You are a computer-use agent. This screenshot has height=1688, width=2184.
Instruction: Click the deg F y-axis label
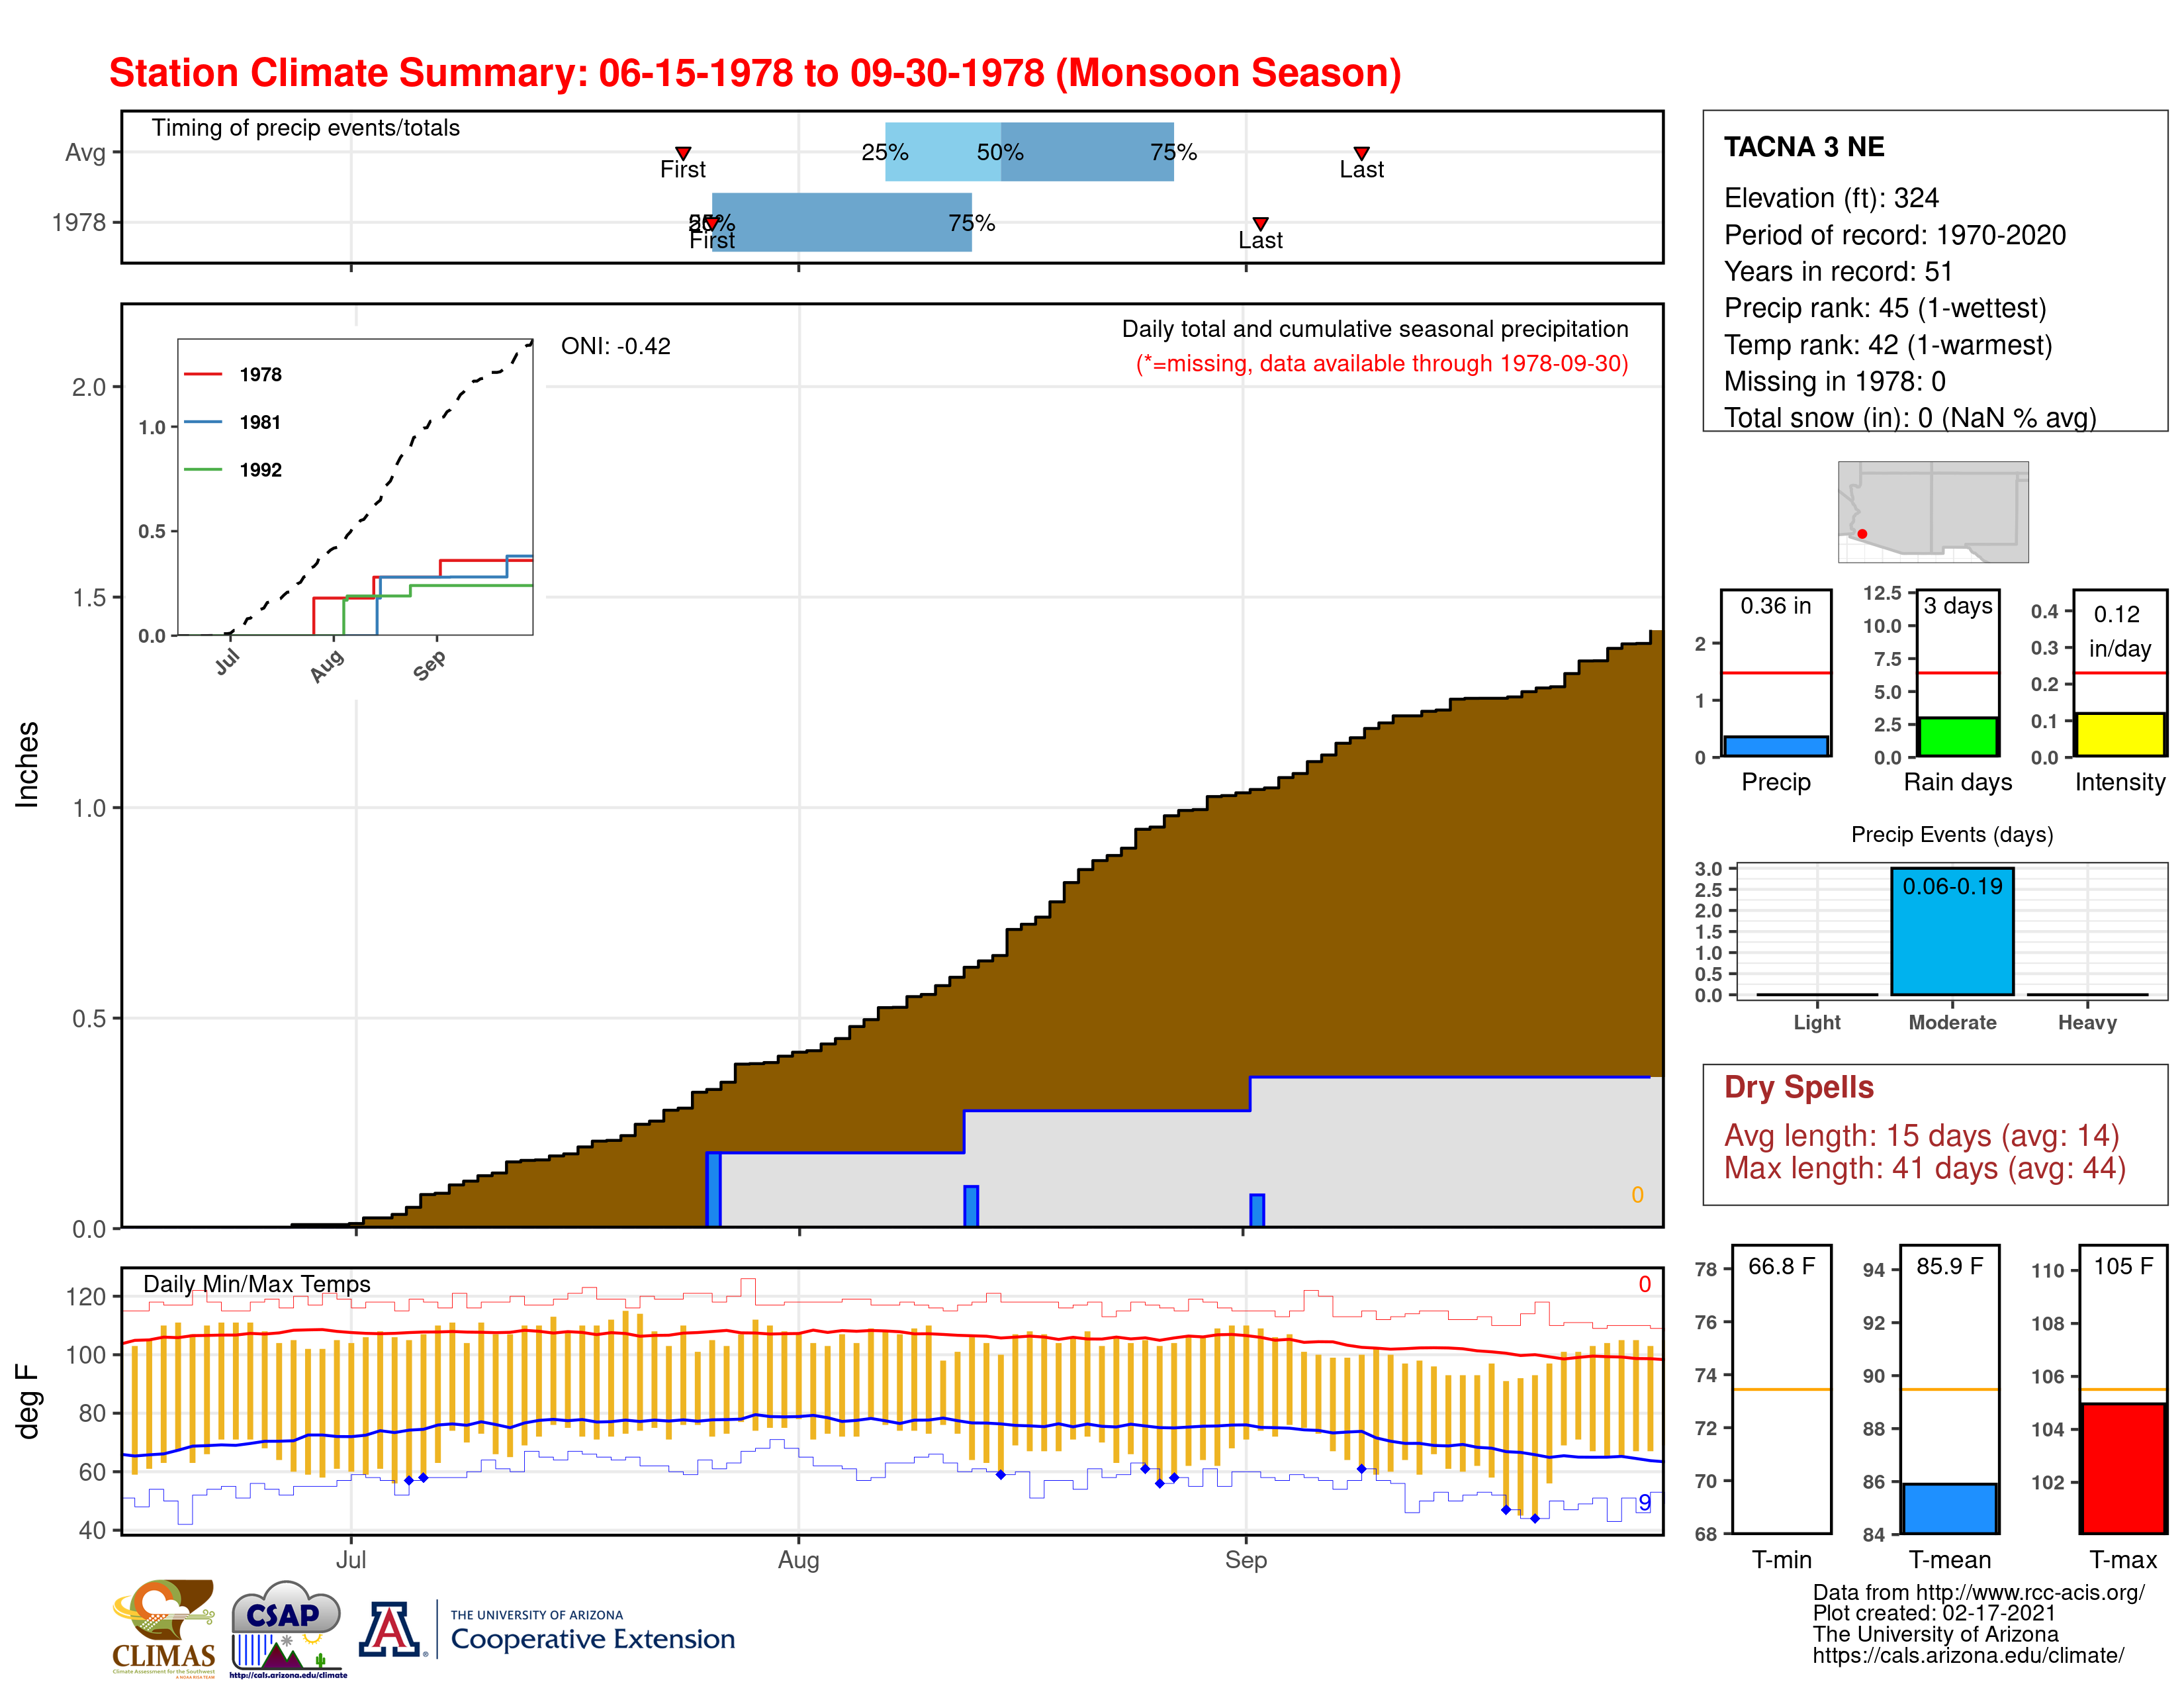click(28, 1401)
